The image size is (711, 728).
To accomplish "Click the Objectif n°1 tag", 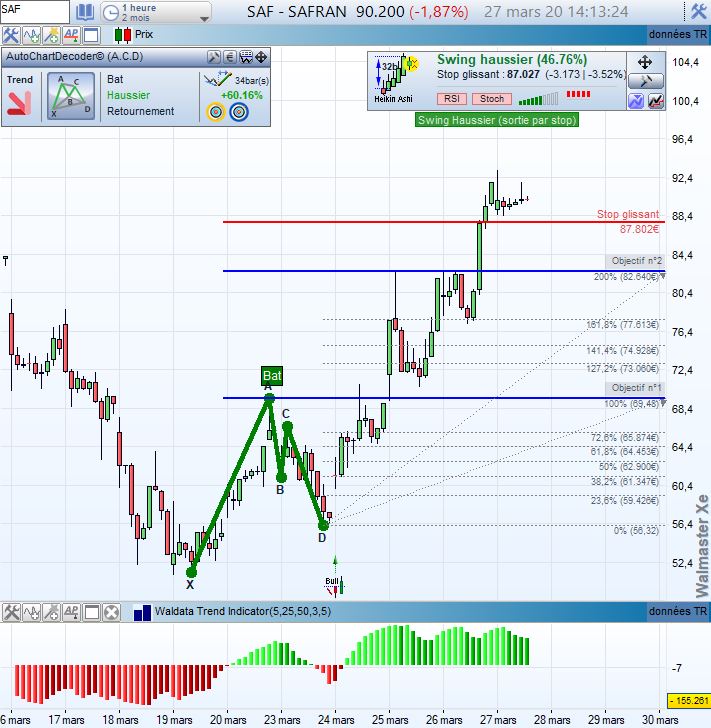I will pyautogui.click(x=636, y=388).
